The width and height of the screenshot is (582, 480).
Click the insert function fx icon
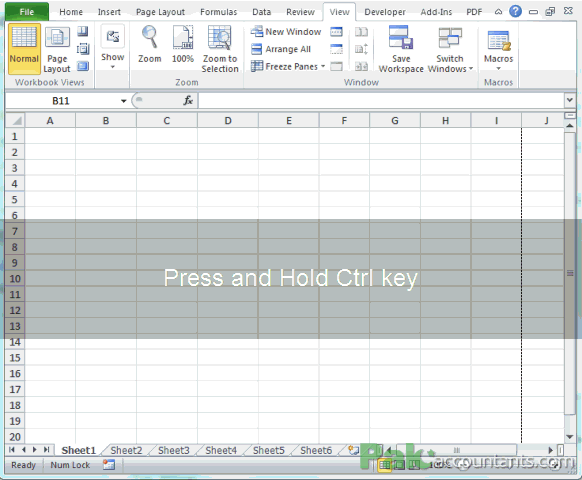point(188,100)
